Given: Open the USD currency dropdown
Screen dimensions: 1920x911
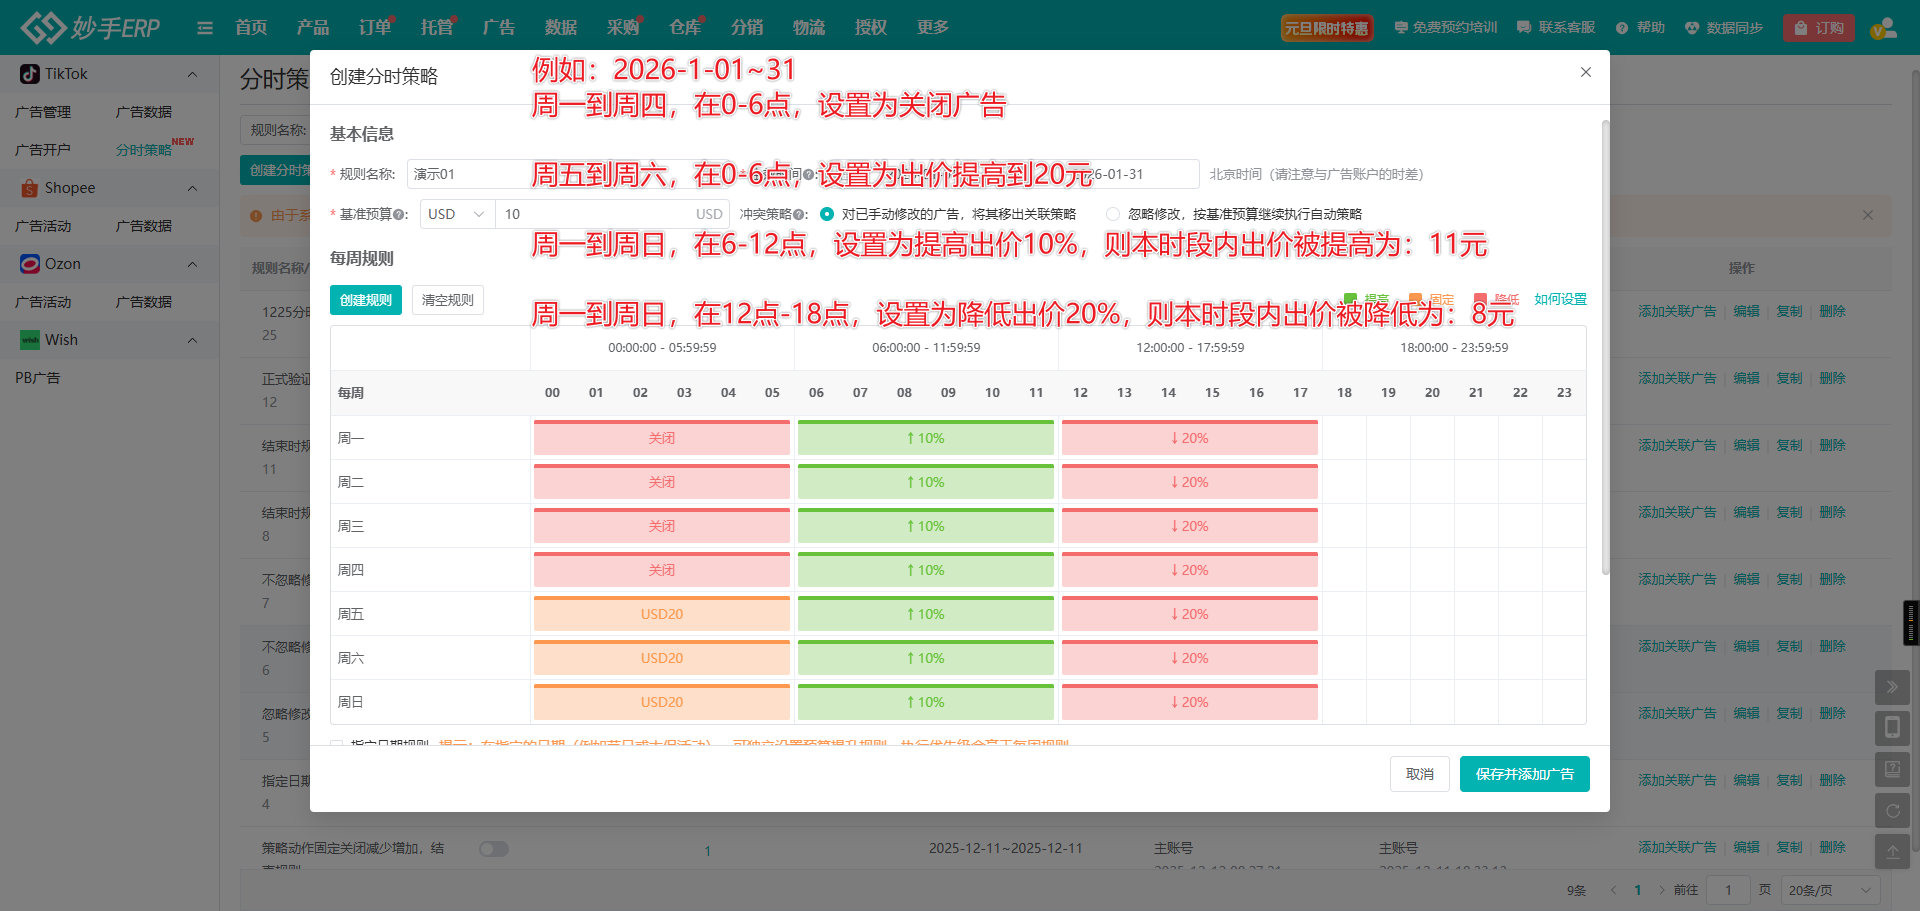Looking at the screenshot, I should pyautogui.click(x=457, y=214).
